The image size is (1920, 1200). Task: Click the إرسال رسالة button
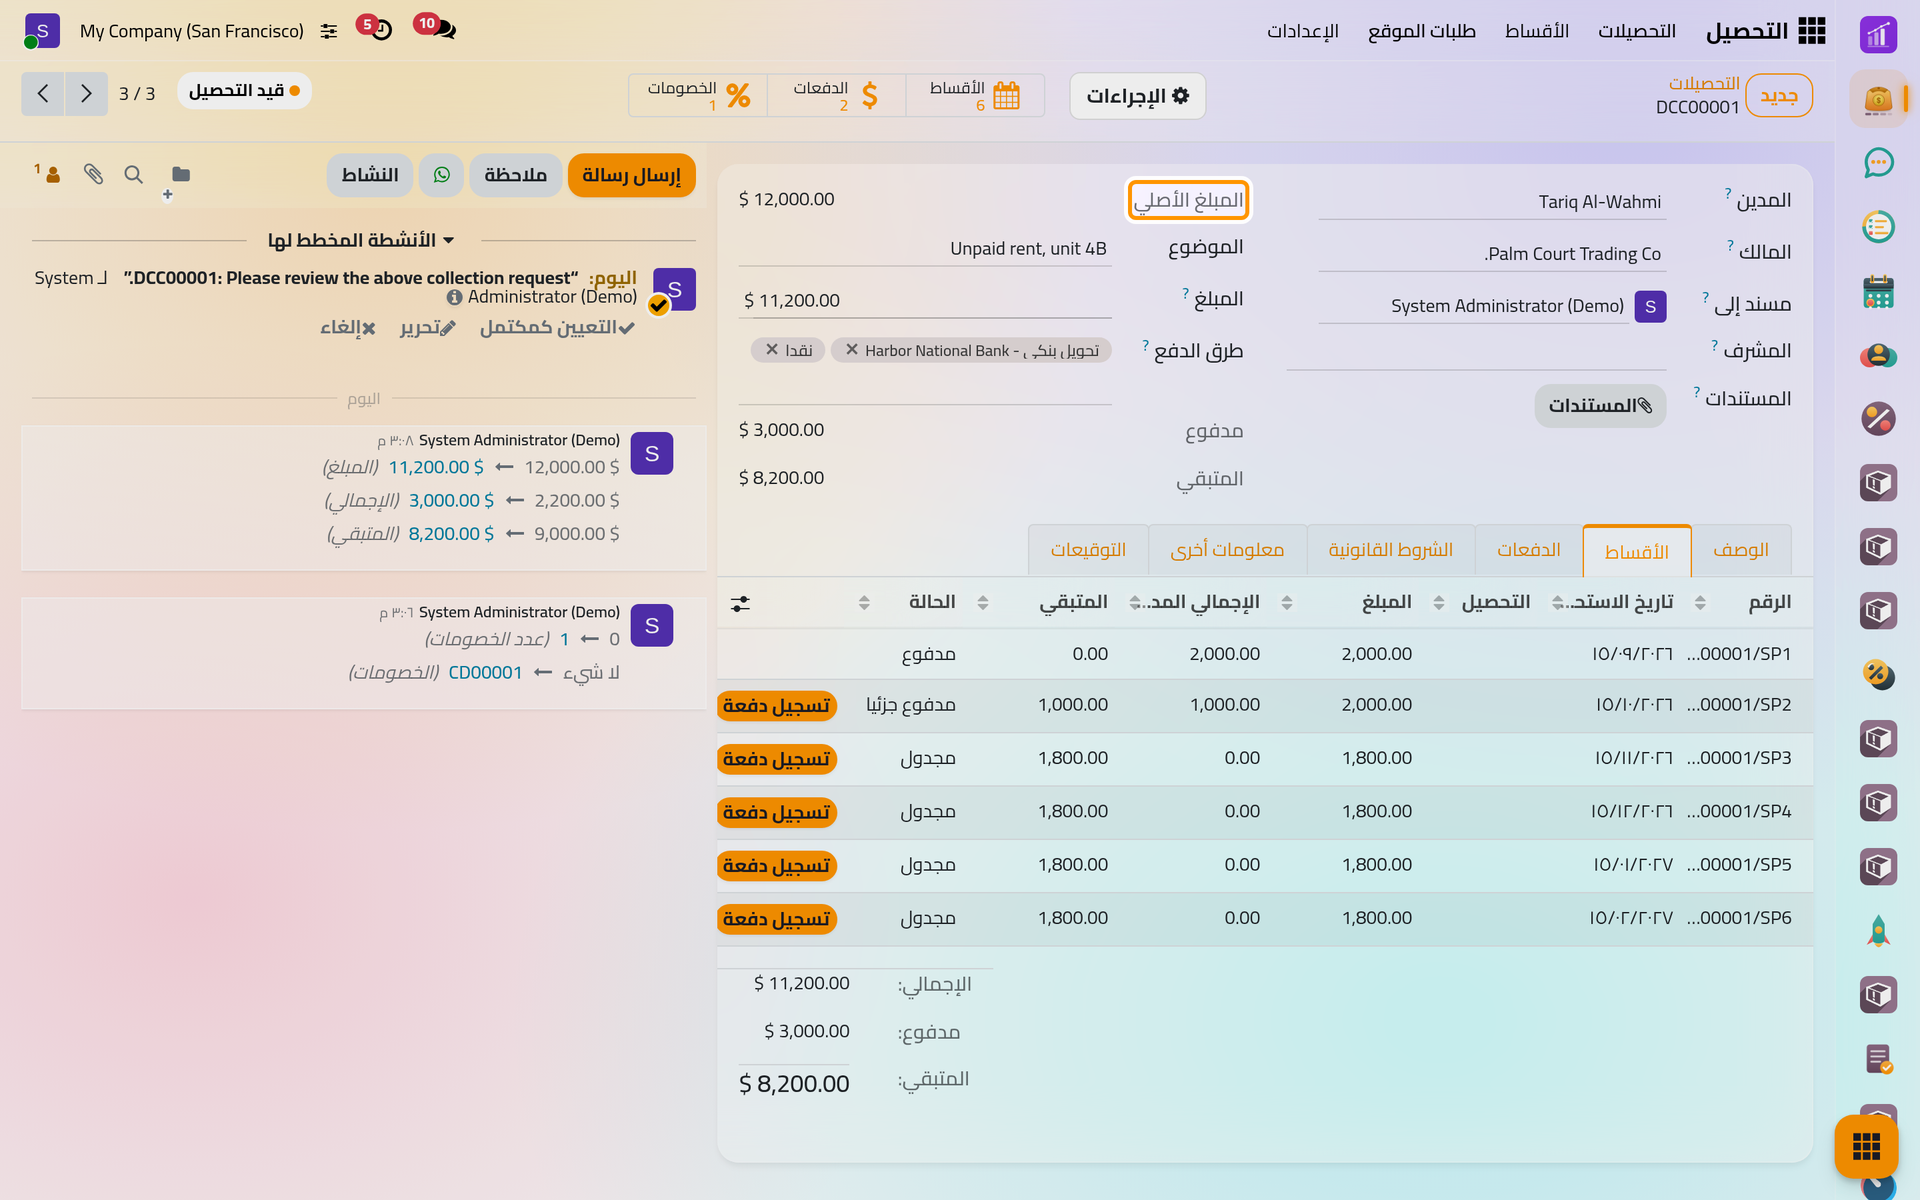click(x=631, y=175)
